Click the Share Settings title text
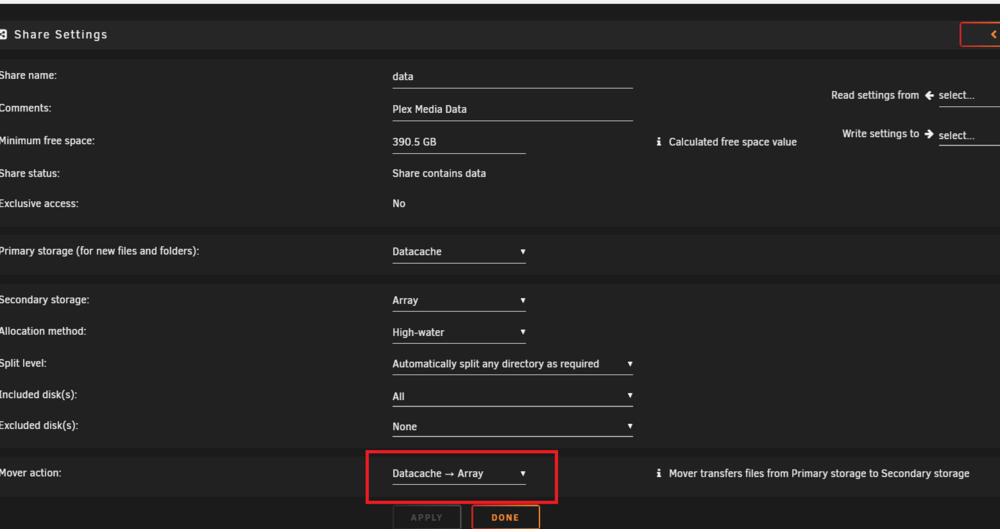Viewport: 1000px width, 529px height. pos(61,34)
